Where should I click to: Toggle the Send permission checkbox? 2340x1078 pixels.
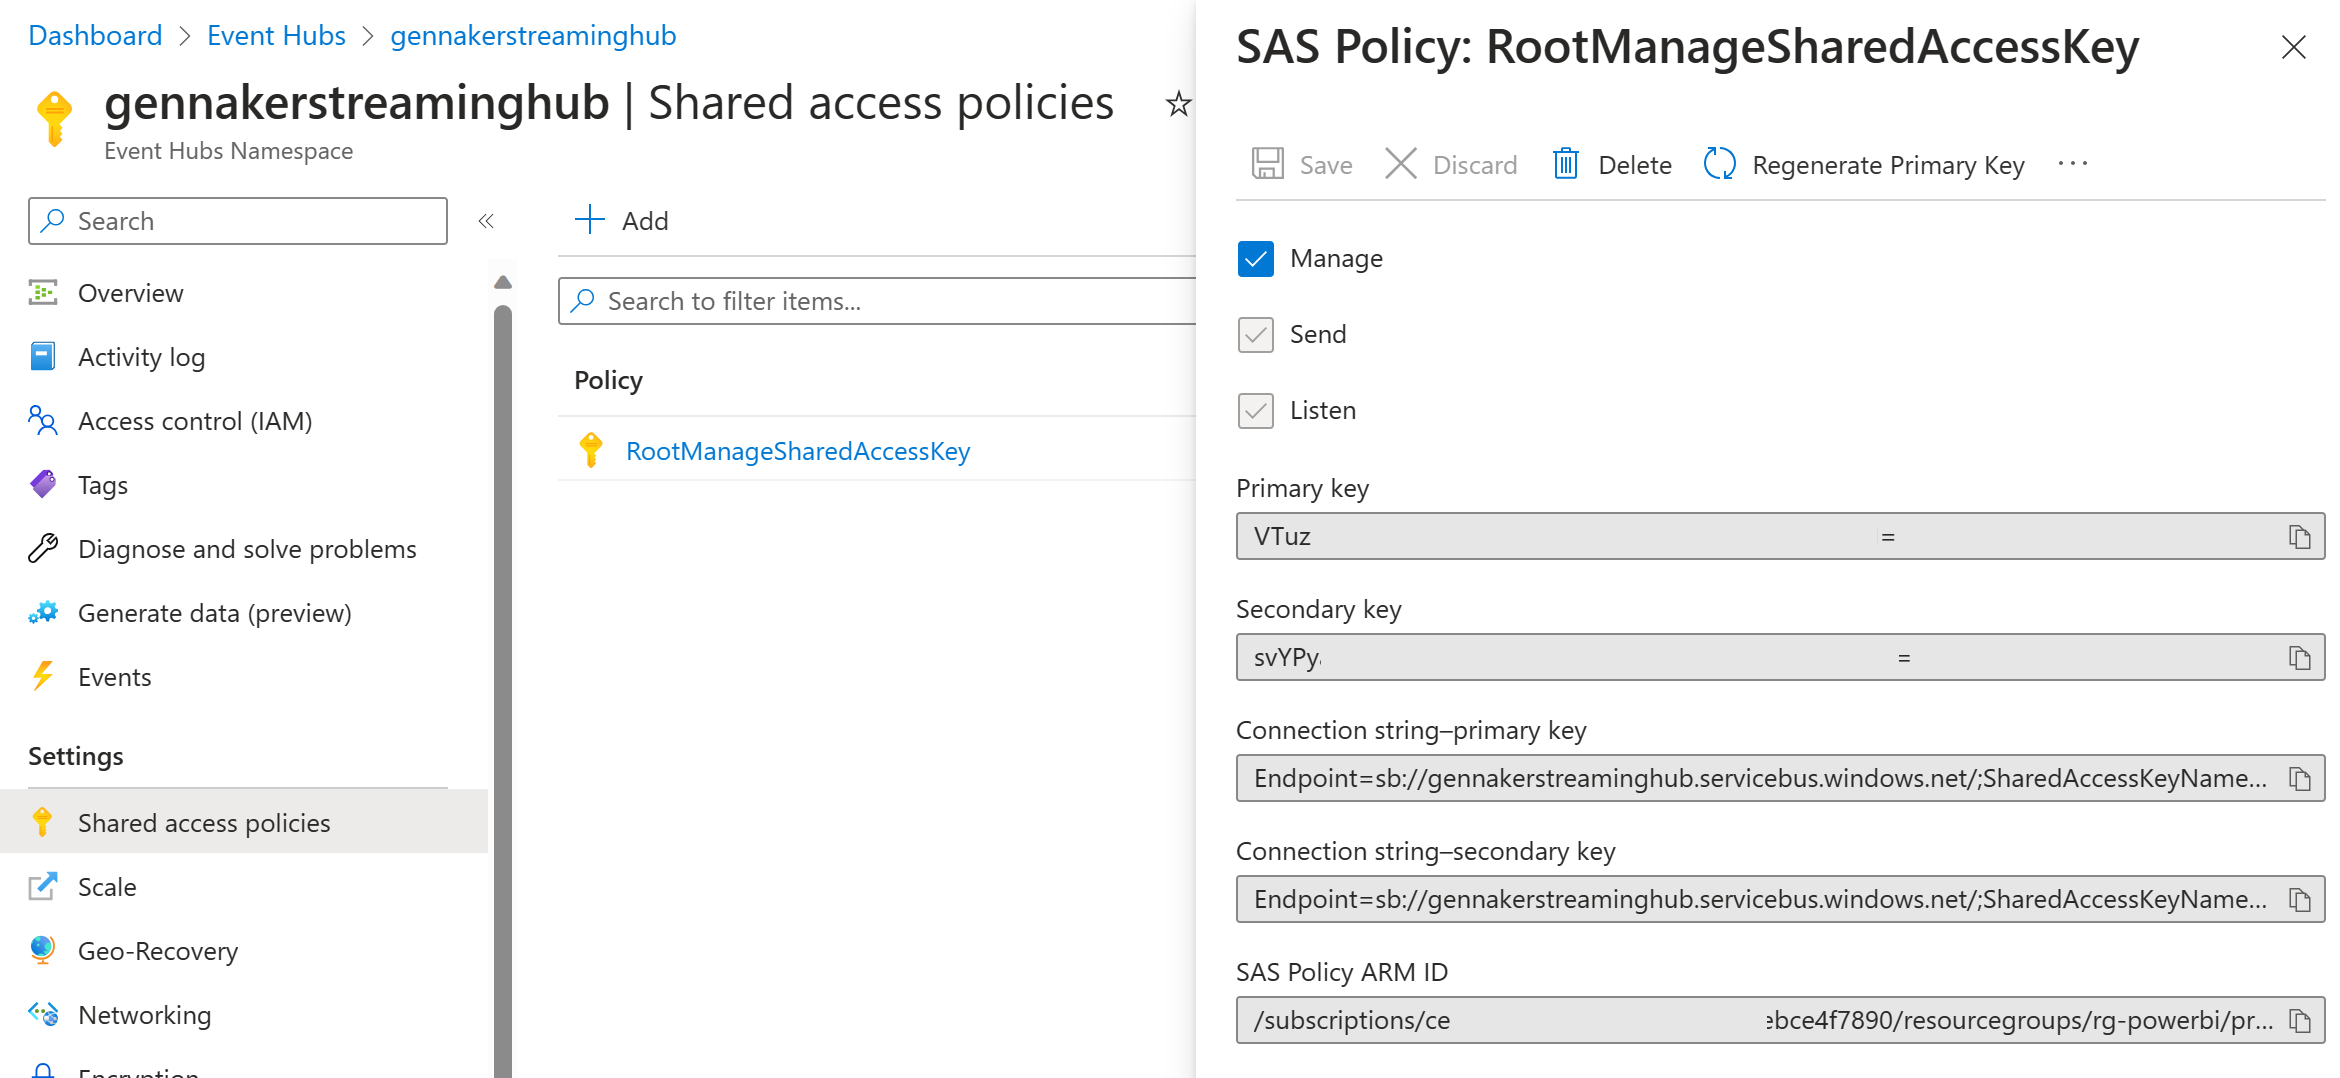[1256, 335]
